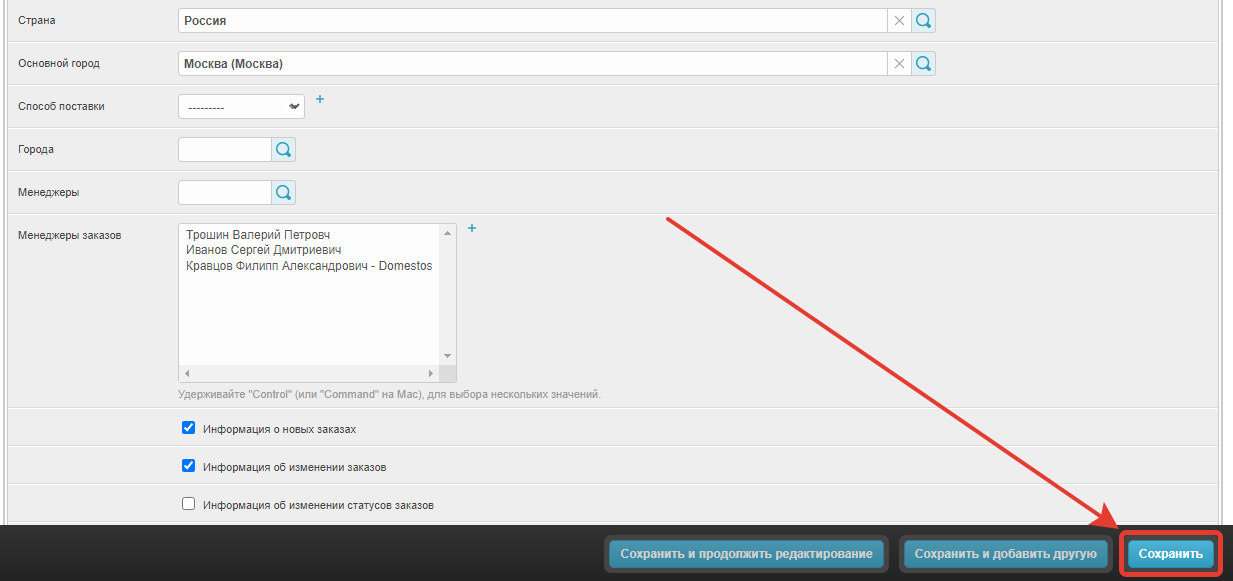Add new Менеджеры заказов with plus icon

click(x=472, y=228)
